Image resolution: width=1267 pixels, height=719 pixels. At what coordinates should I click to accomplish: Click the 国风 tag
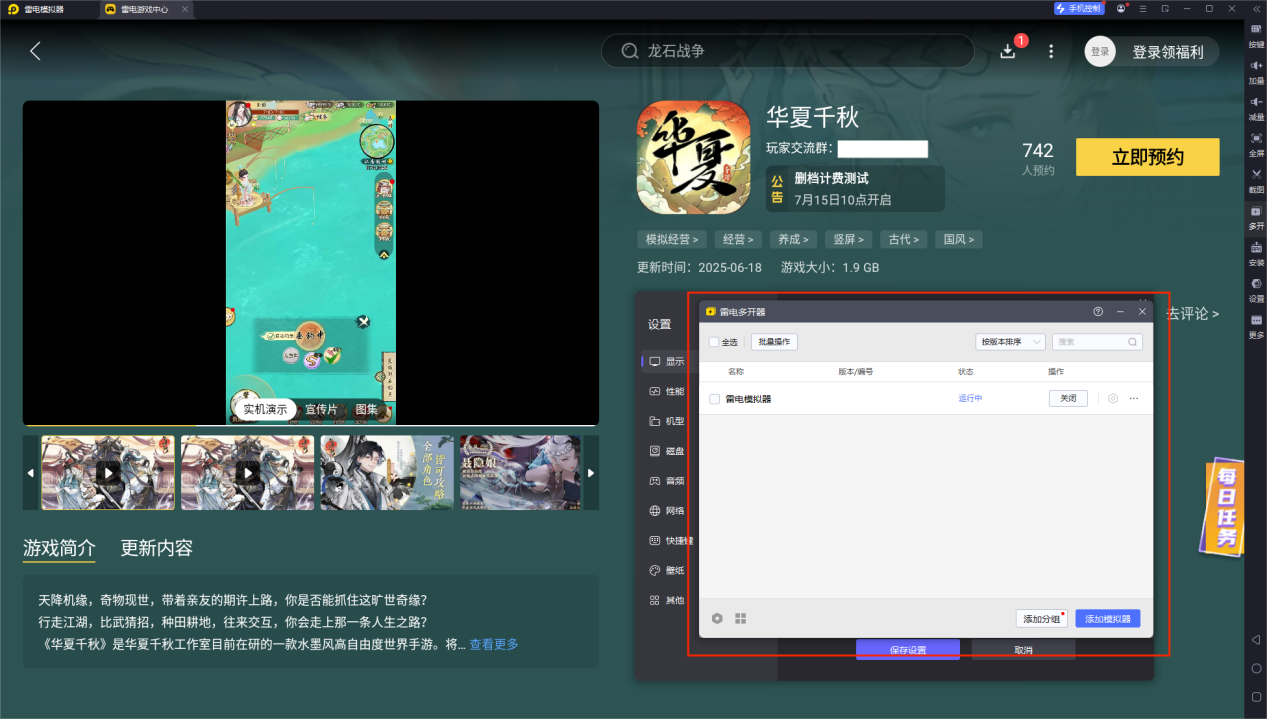pos(960,239)
